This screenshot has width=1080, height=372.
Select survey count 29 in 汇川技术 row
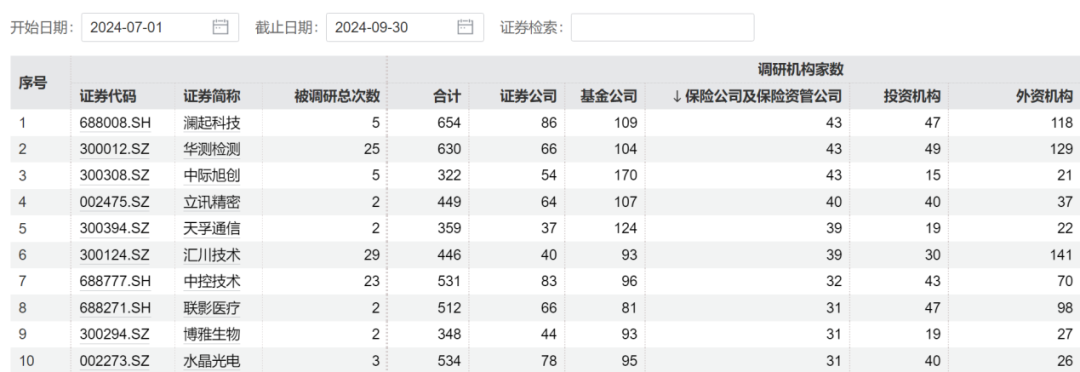372,256
